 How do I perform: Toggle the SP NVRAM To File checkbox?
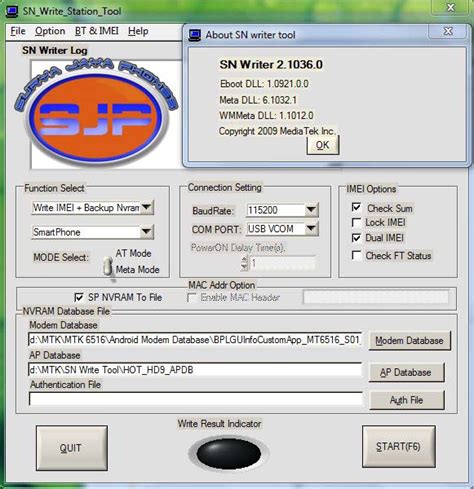coord(79,297)
